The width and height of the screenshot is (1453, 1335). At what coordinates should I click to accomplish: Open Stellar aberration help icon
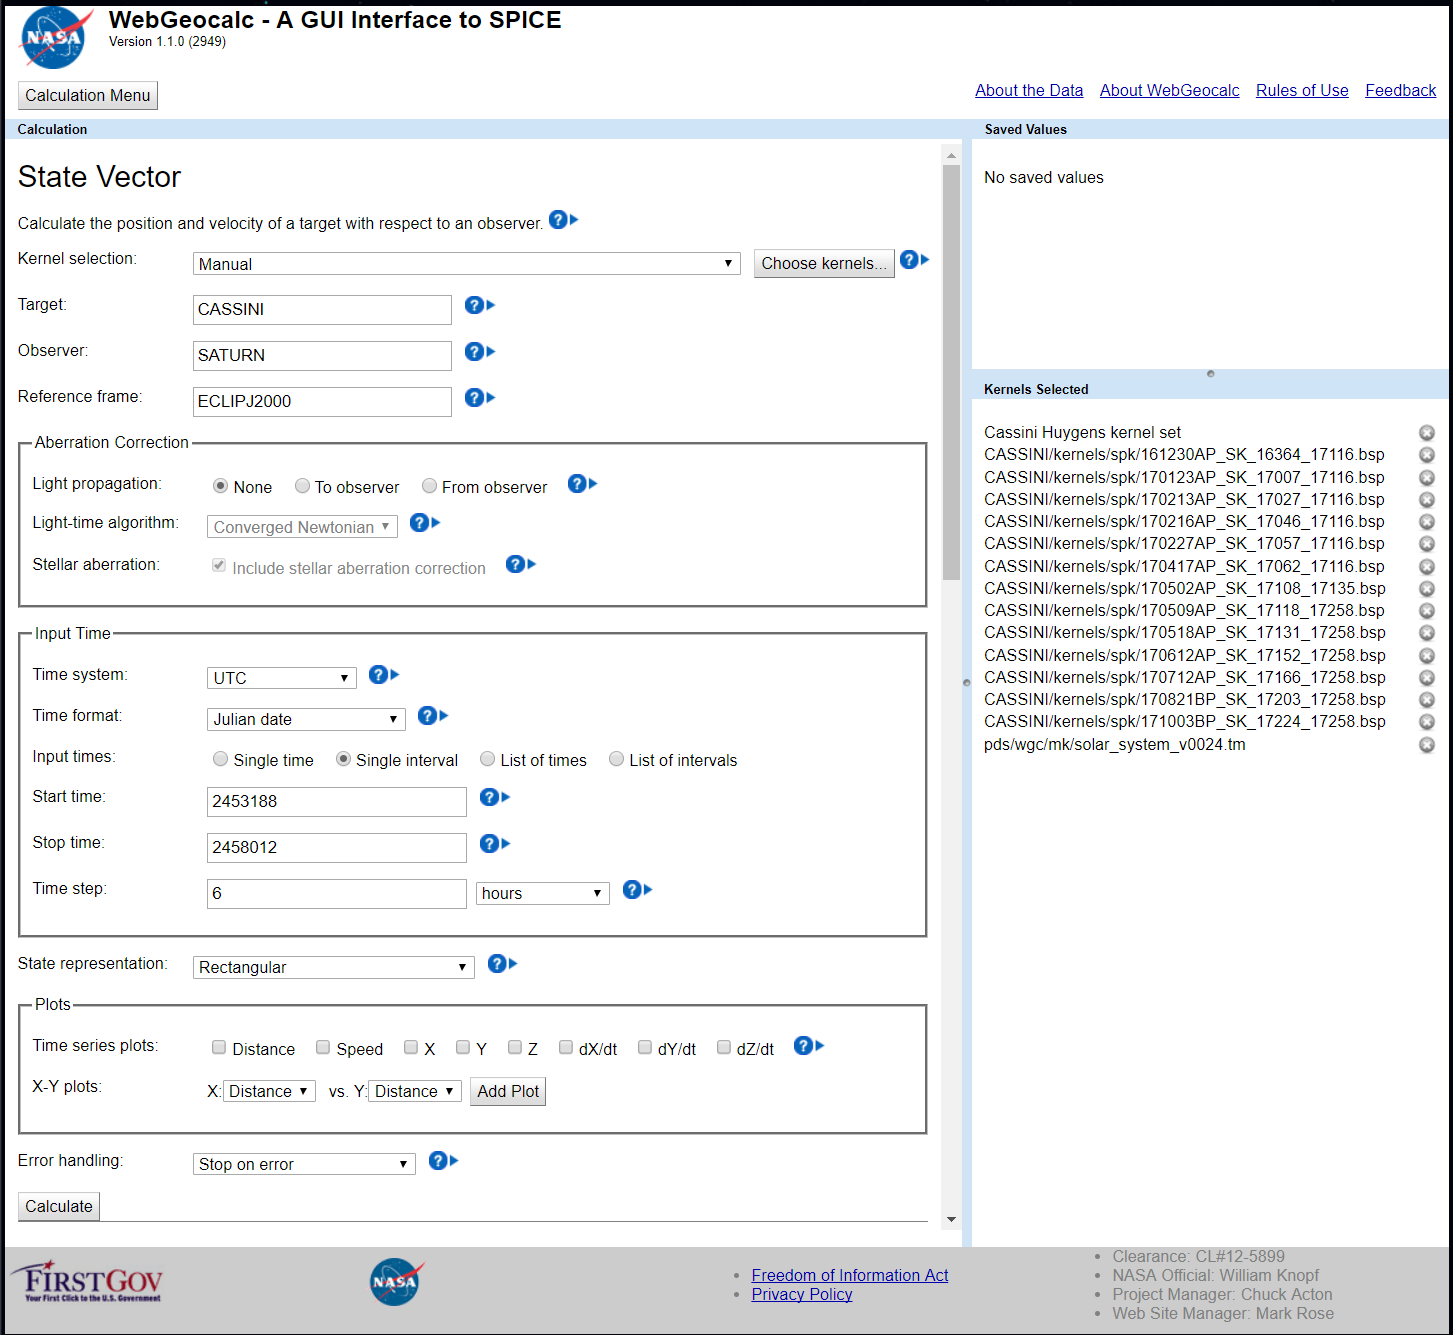coord(521,564)
